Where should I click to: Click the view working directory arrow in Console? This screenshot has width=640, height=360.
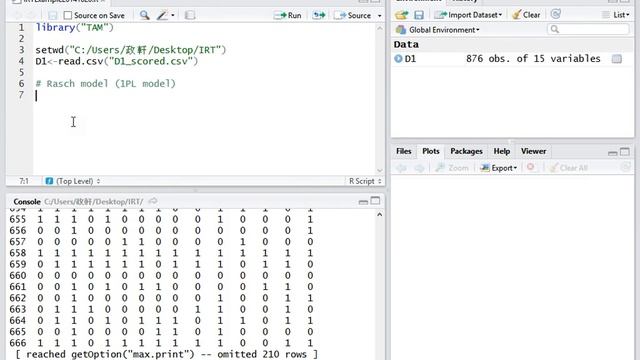(153, 201)
